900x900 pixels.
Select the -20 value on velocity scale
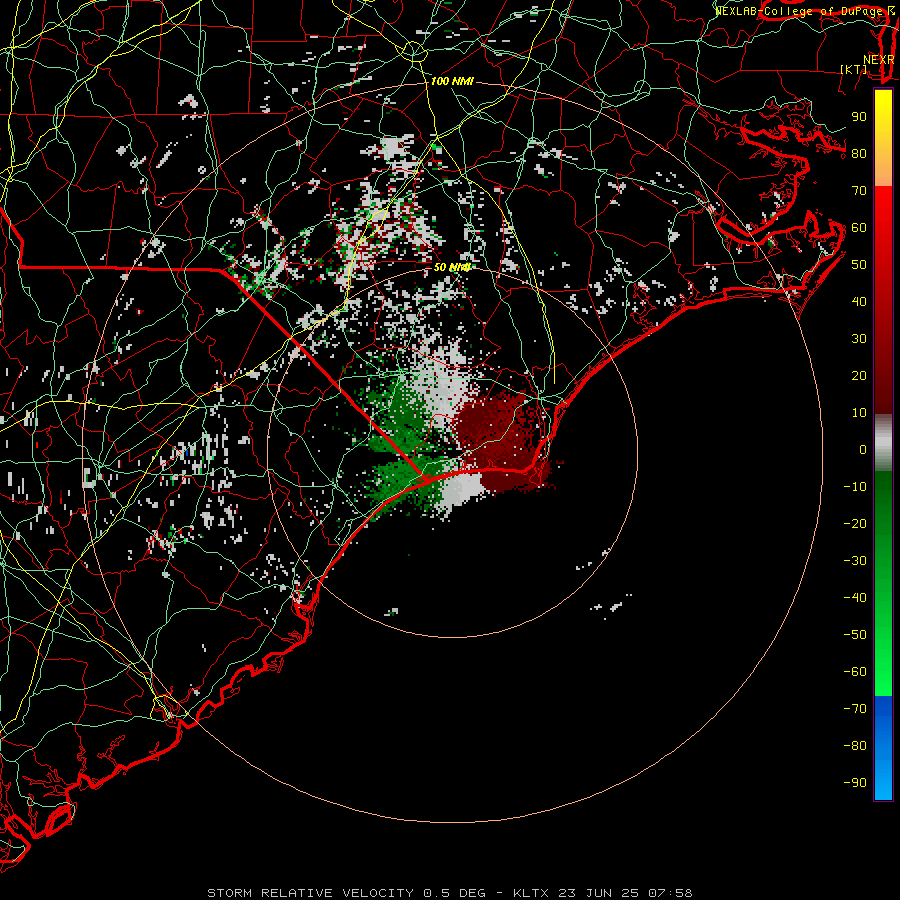855,523
